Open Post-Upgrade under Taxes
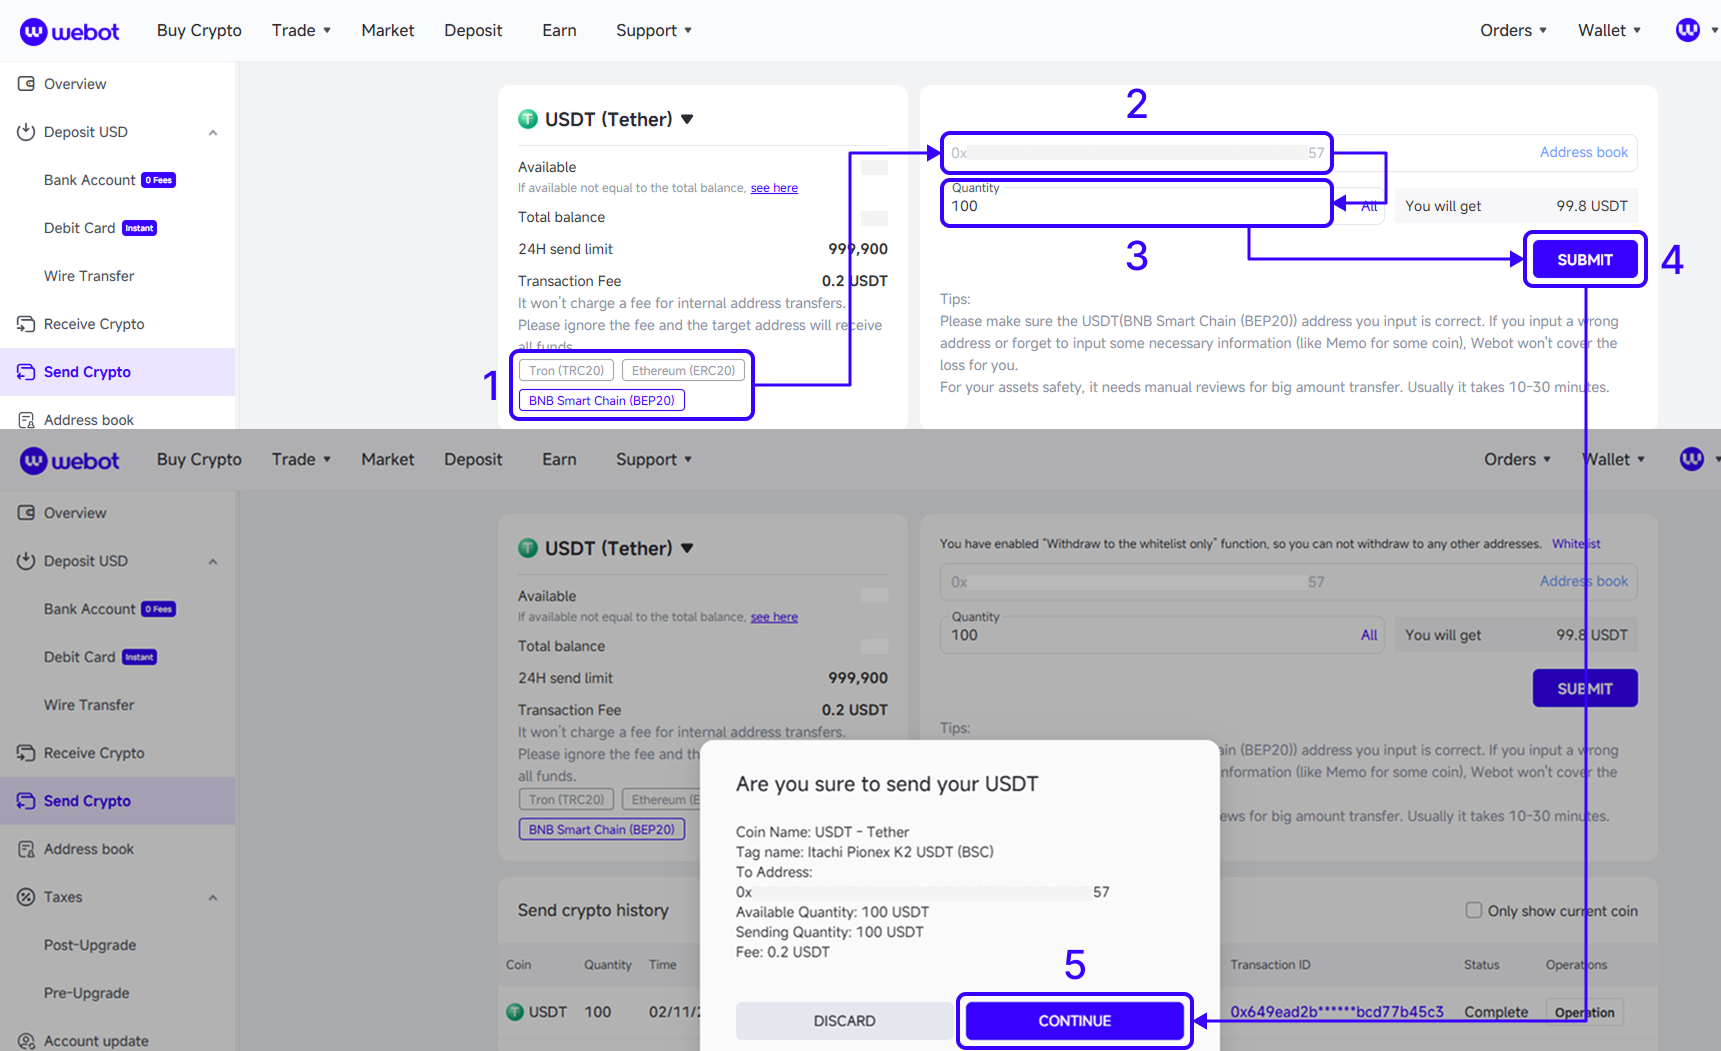1721x1051 pixels. 90,945
